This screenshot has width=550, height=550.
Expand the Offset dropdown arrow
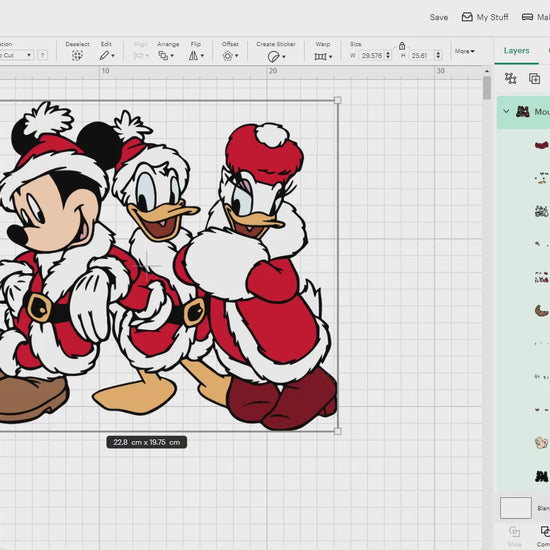pos(237,56)
